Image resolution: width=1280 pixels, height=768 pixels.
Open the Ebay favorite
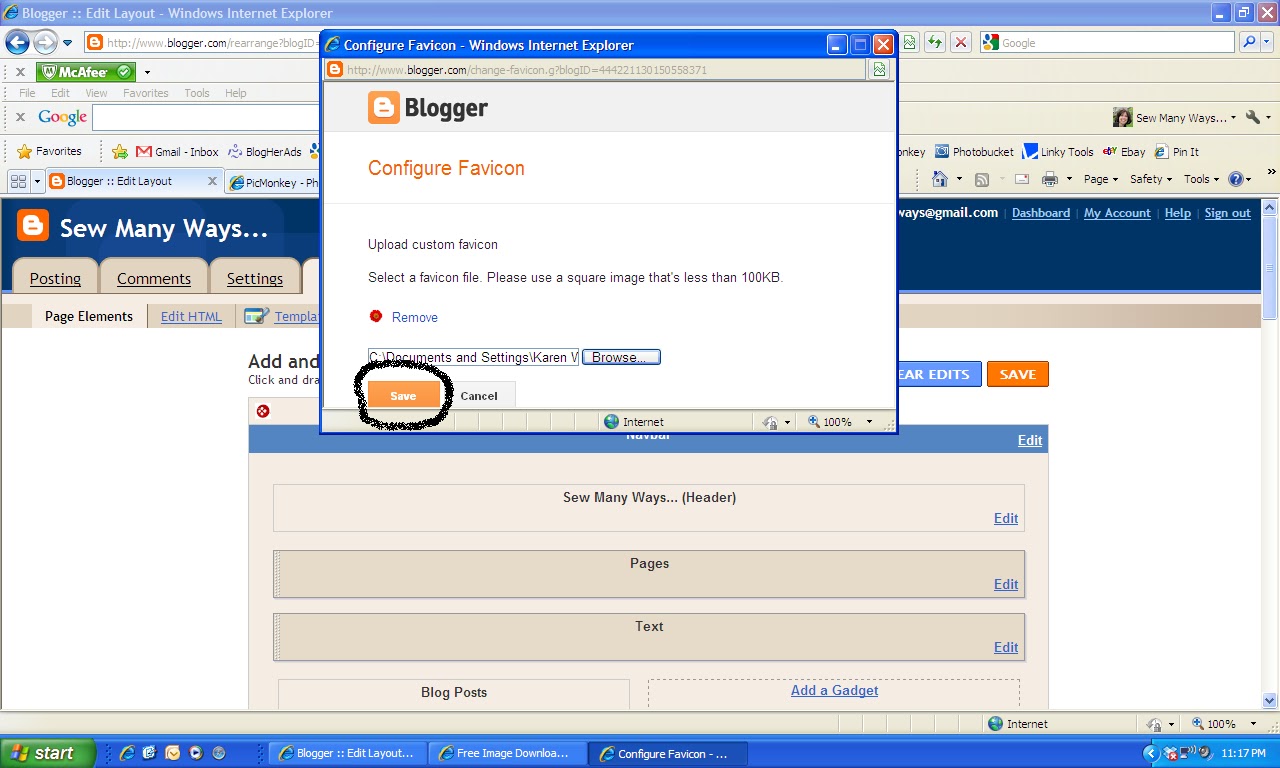[x=1124, y=152]
